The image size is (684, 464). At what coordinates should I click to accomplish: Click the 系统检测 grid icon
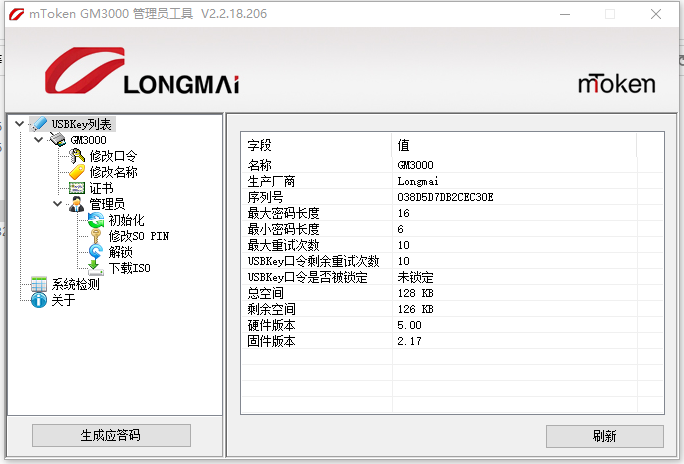39,284
